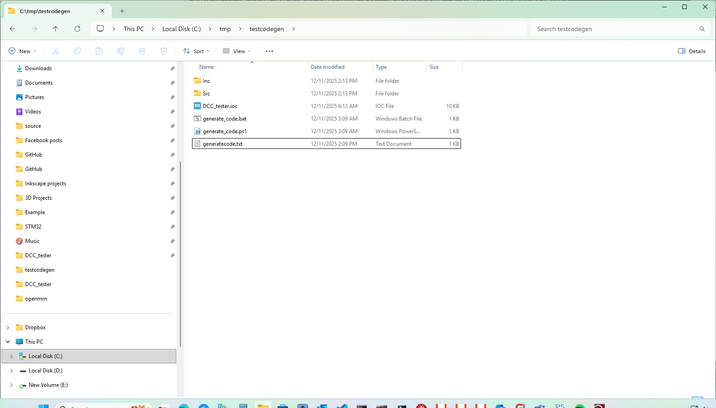Click the Rename icon in toolbar
Screen dimensions: 716x408
[121, 51]
